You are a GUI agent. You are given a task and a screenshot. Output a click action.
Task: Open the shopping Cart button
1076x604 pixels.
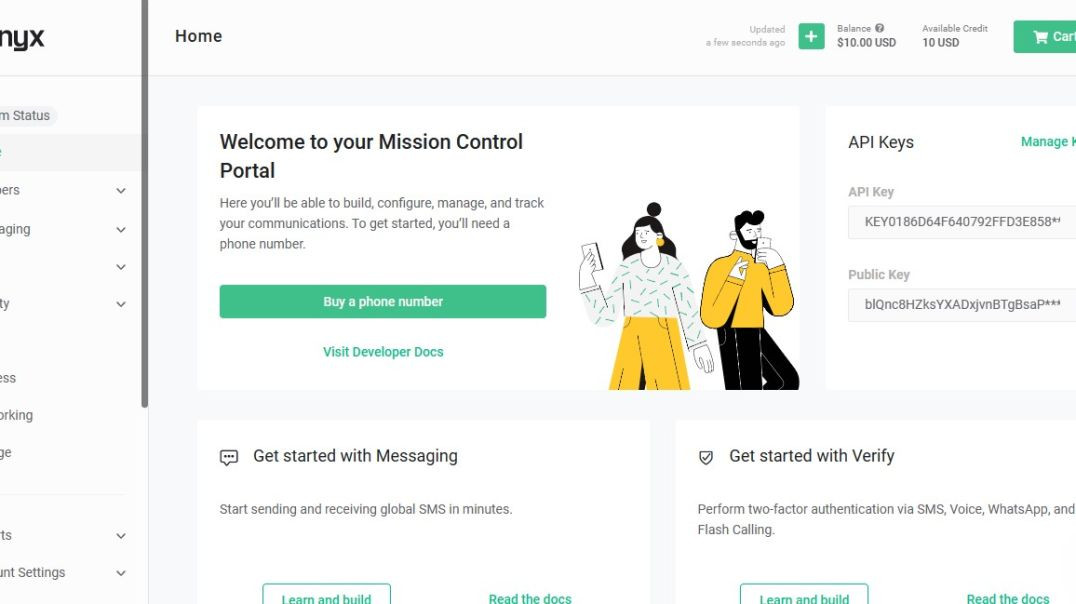click(x=1045, y=36)
